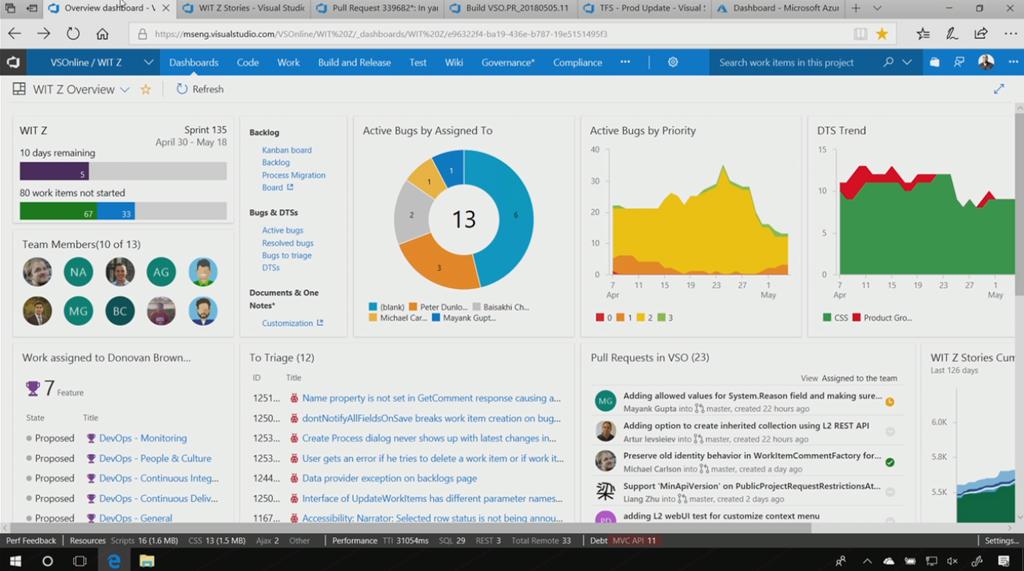The height and width of the screenshot is (571, 1024).
Task: Open Microsoft Edge from the Windows taskbar
Action: pyautogui.click(x=114, y=561)
